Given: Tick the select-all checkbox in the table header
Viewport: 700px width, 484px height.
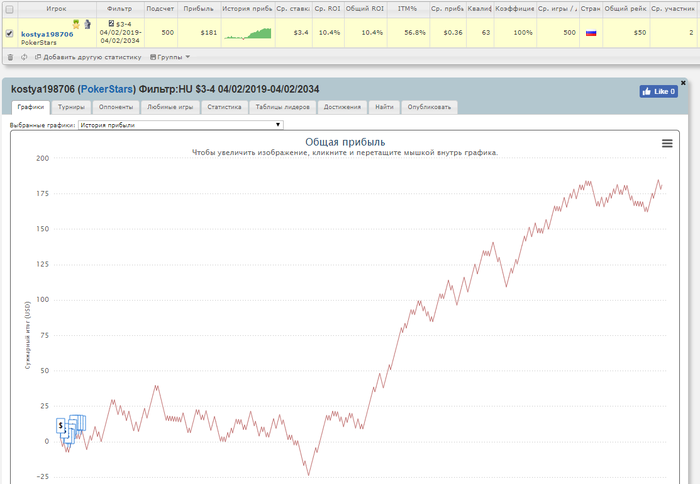Looking at the screenshot, I should (x=9, y=9).
